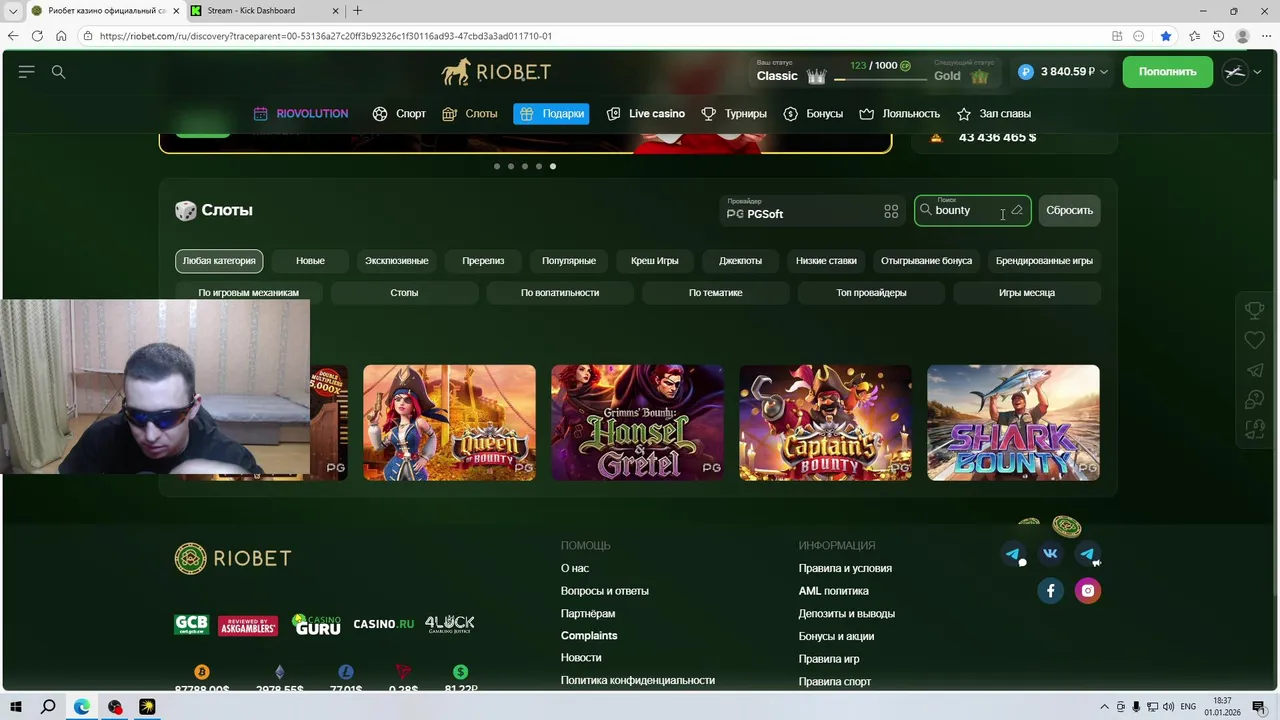
Task: Open the Live casino section
Action: point(646,114)
